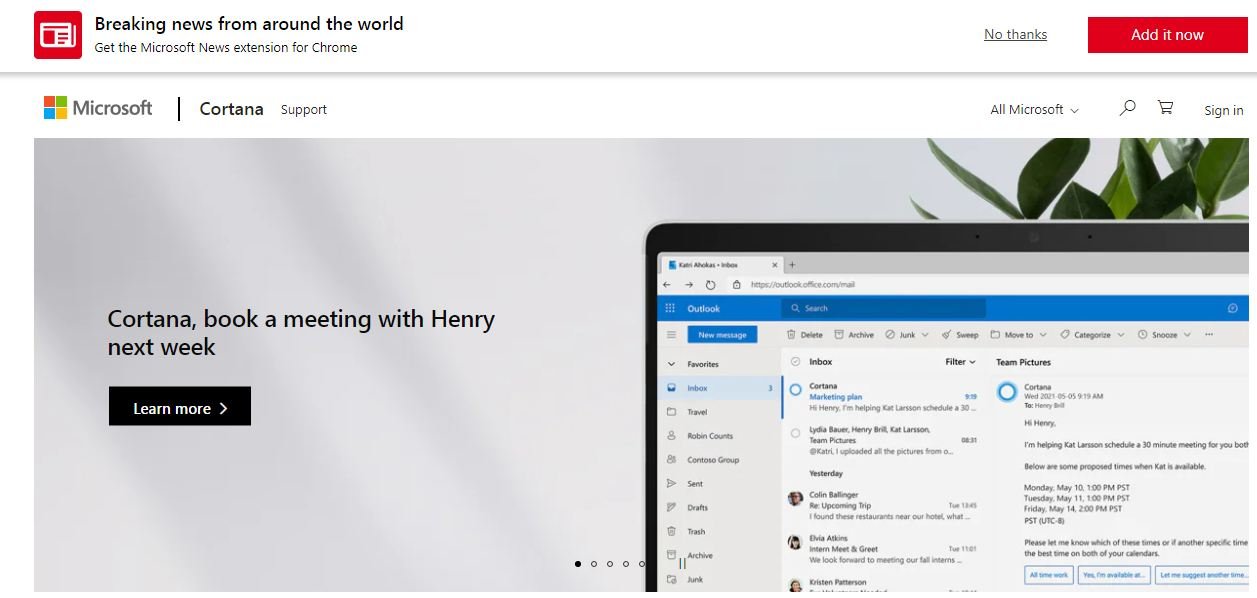Close the Katri Ahokas Inbox tab
This screenshot has height=598, width=1257.
(774, 265)
